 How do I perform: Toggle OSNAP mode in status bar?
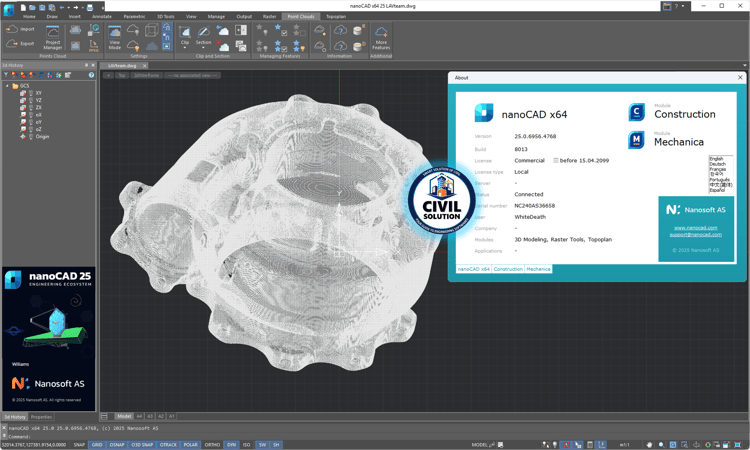(x=117, y=445)
